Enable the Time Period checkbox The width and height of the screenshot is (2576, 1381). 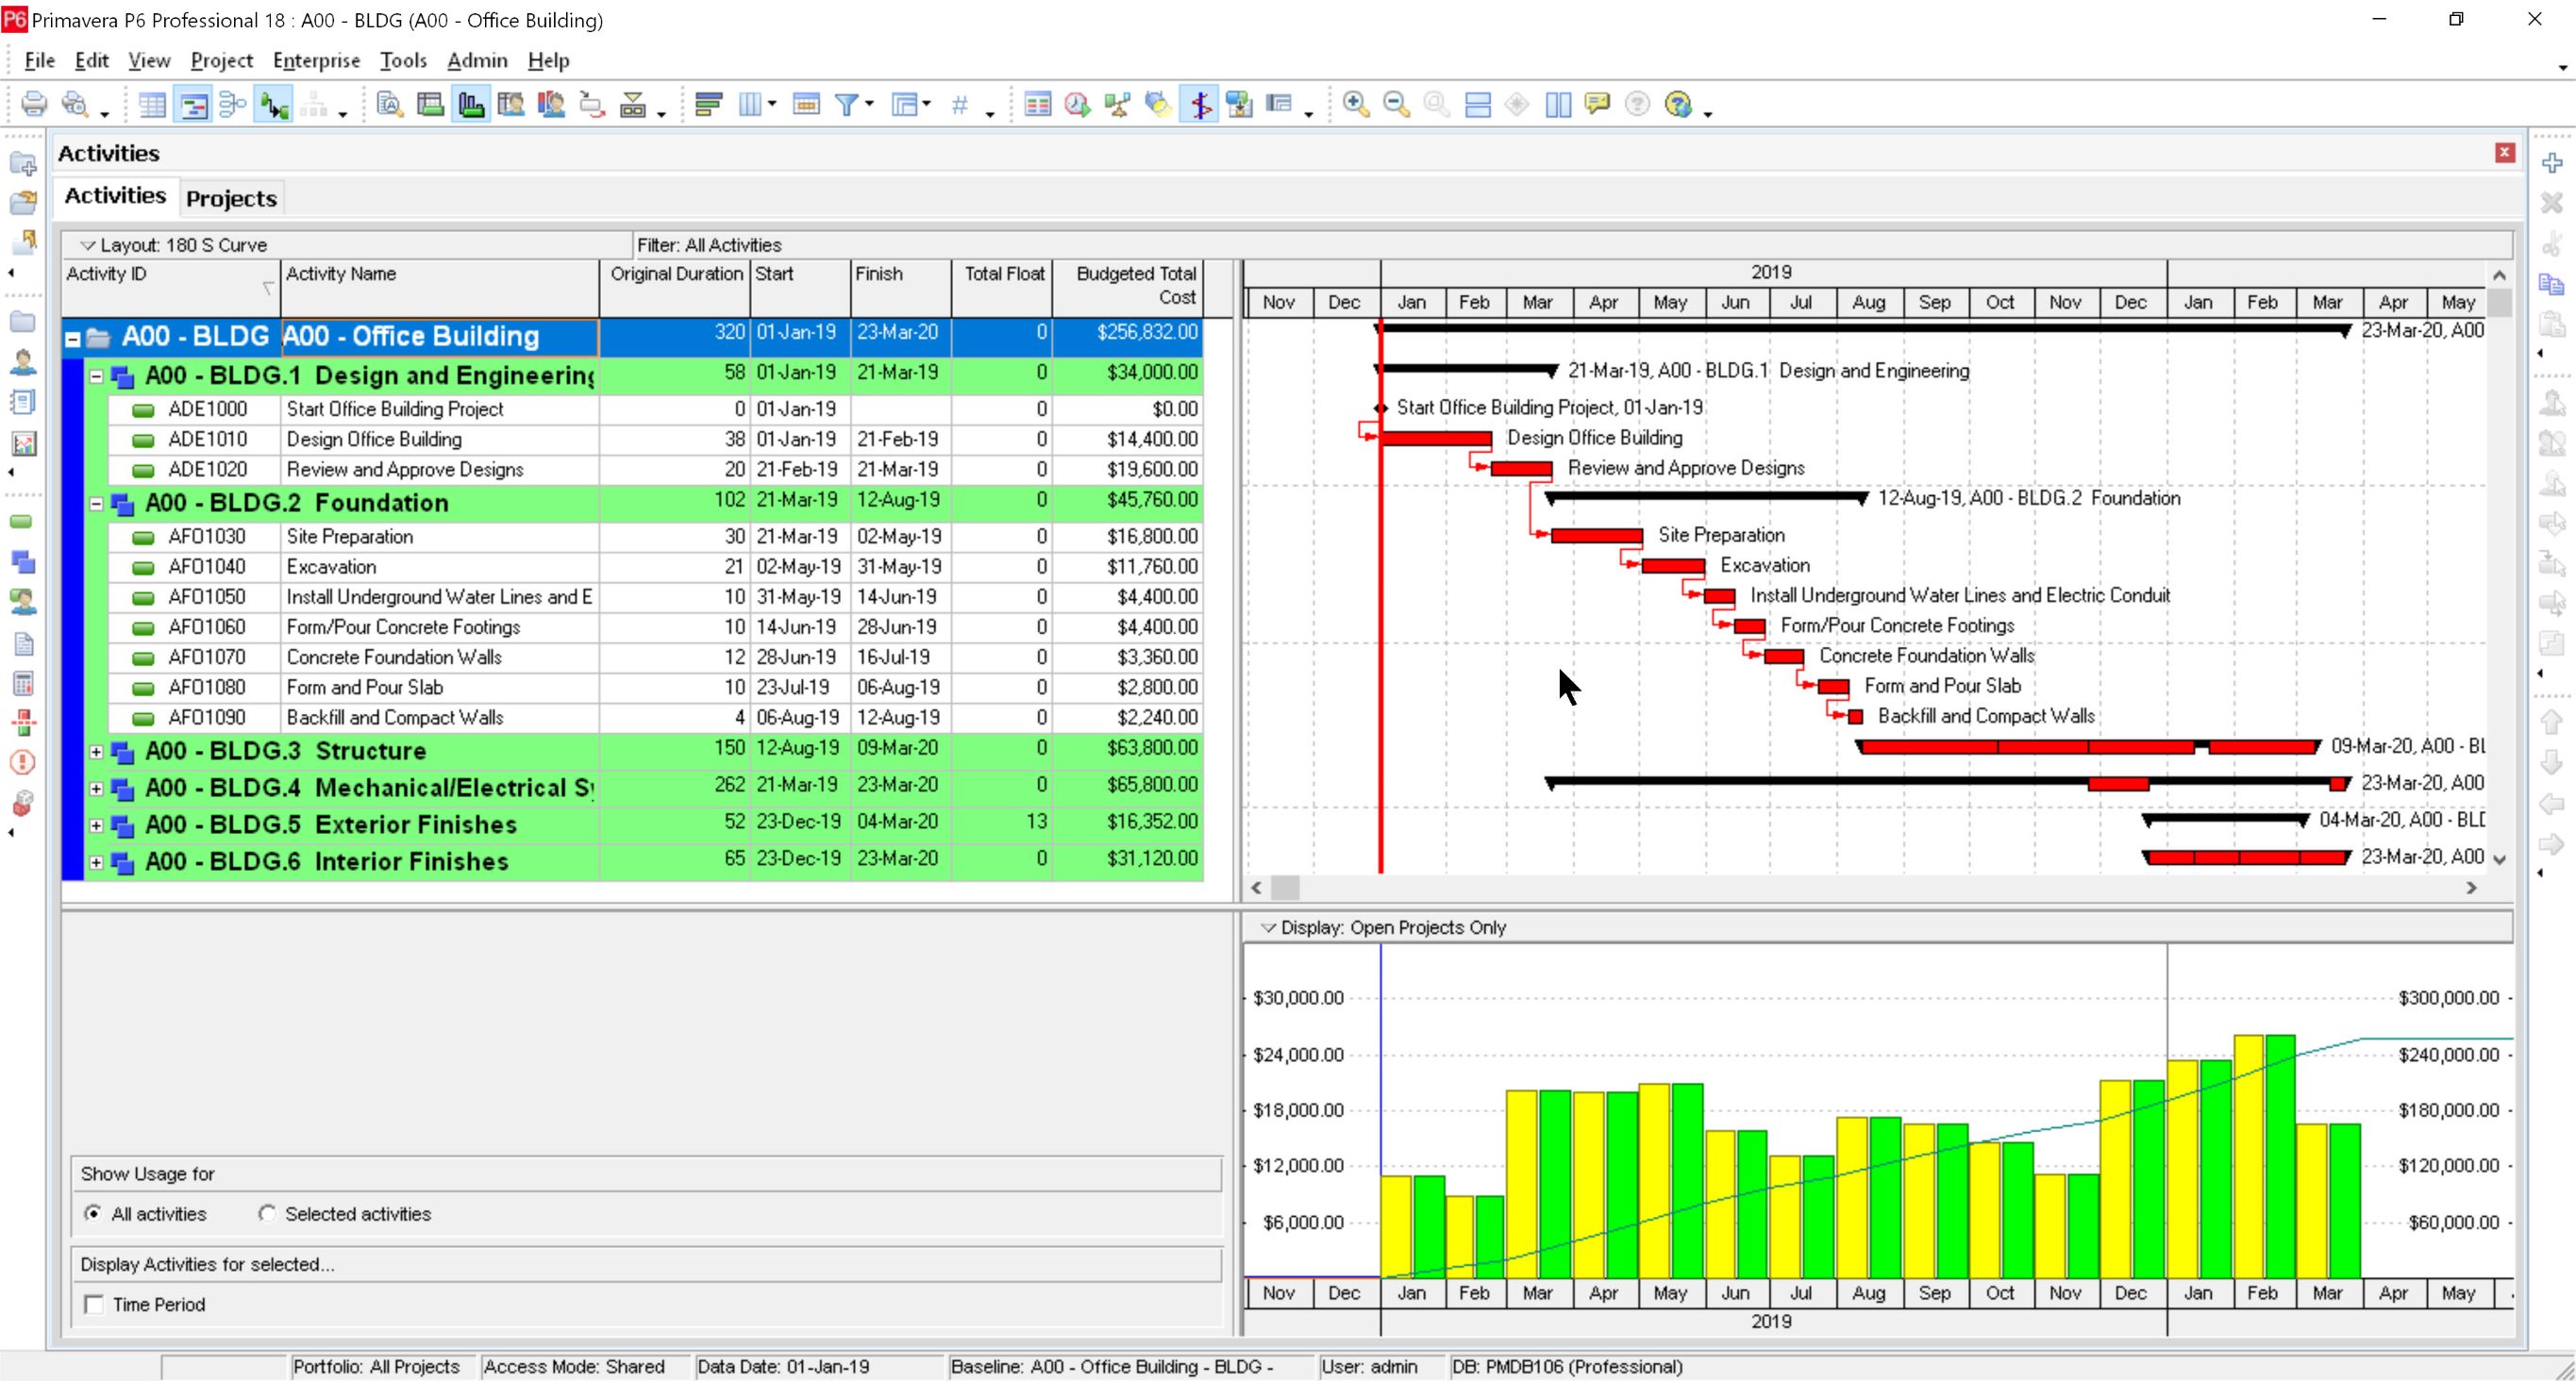coord(95,1305)
